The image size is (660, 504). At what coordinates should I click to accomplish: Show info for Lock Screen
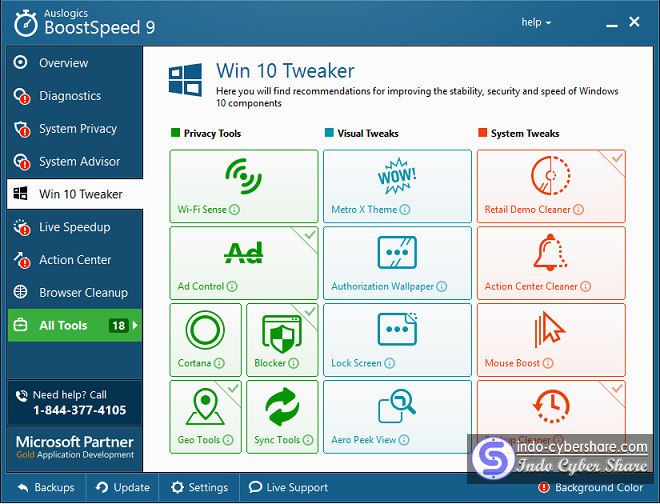390,363
